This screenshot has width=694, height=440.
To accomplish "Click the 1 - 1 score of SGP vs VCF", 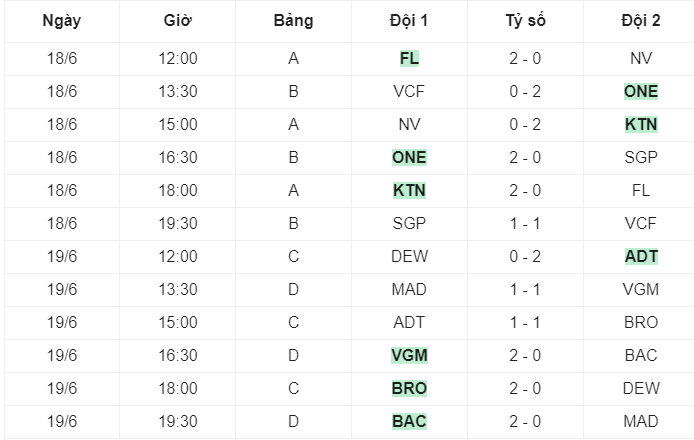I will click(x=525, y=224).
